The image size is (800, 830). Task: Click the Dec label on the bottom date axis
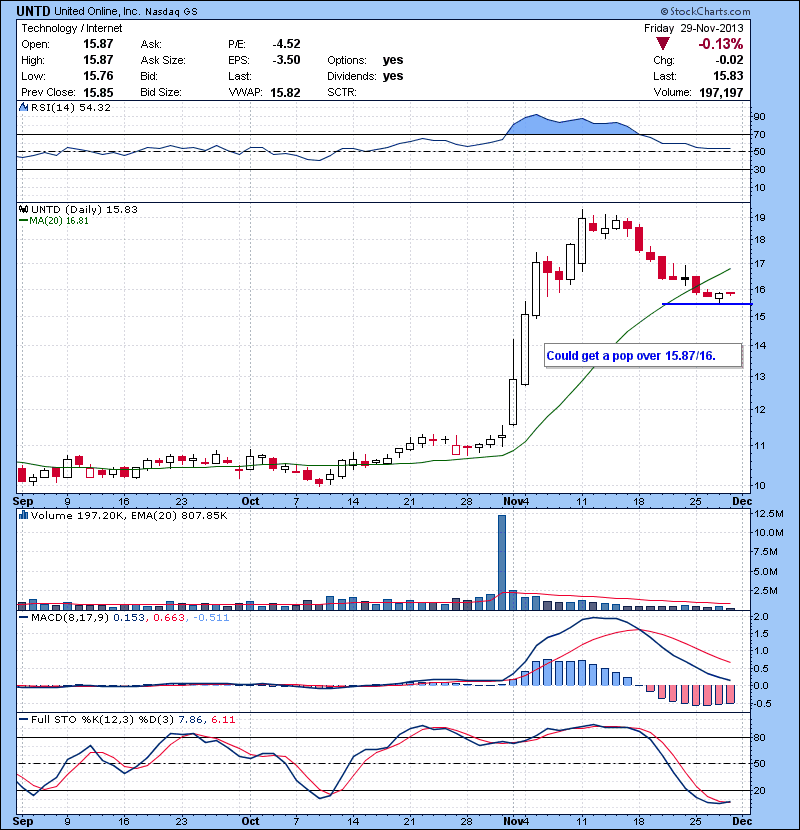pos(742,821)
